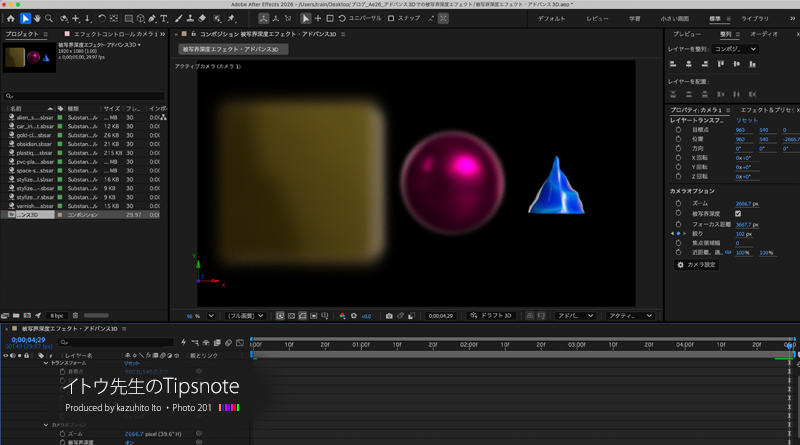Click the align left edges icon
This screenshot has width=800, height=445.
(673, 64)
